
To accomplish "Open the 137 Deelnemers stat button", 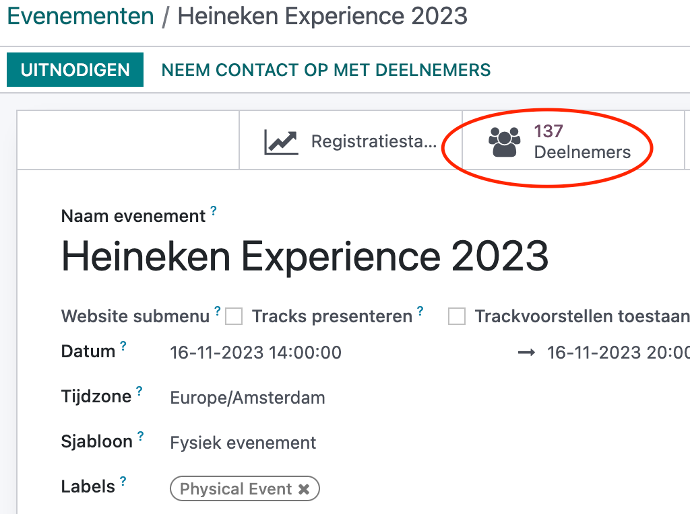I will pos(573,140).
